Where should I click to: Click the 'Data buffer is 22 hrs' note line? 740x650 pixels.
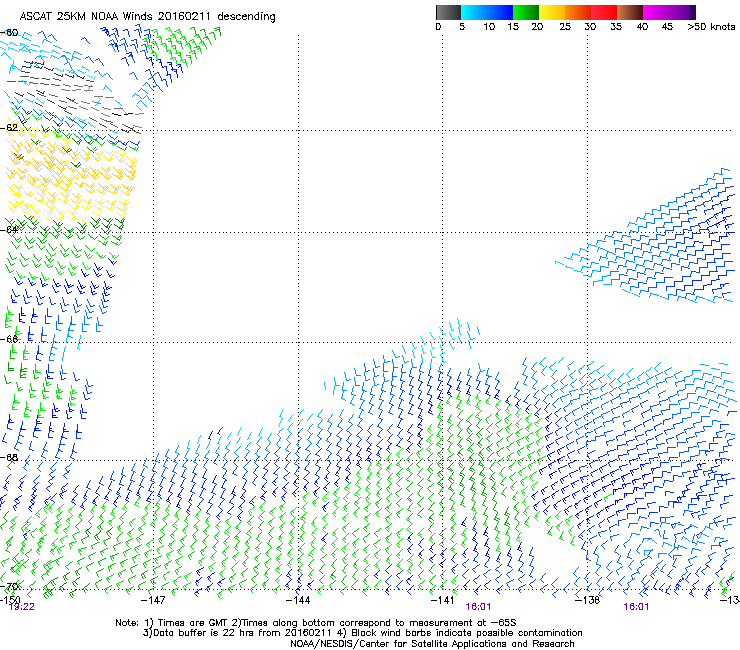(362, 633)
